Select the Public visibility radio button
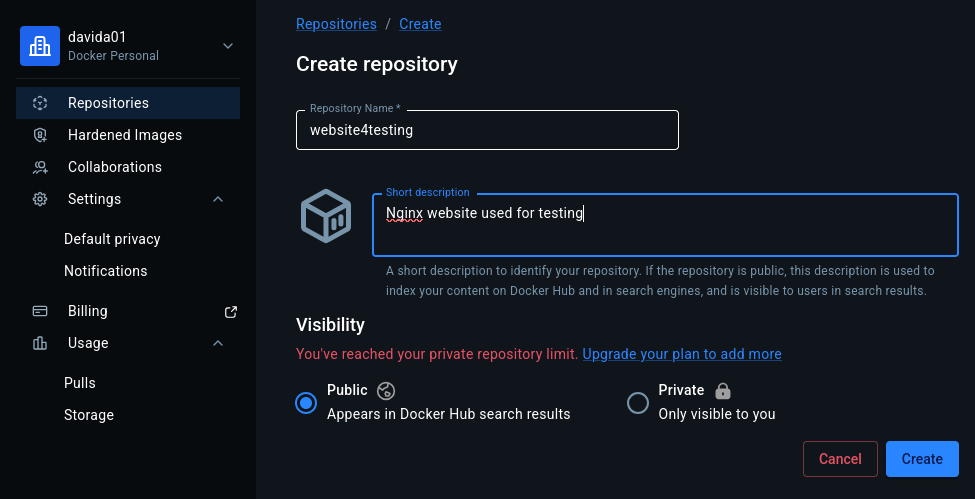Screen dimensions: 975x499 [306, 403]
